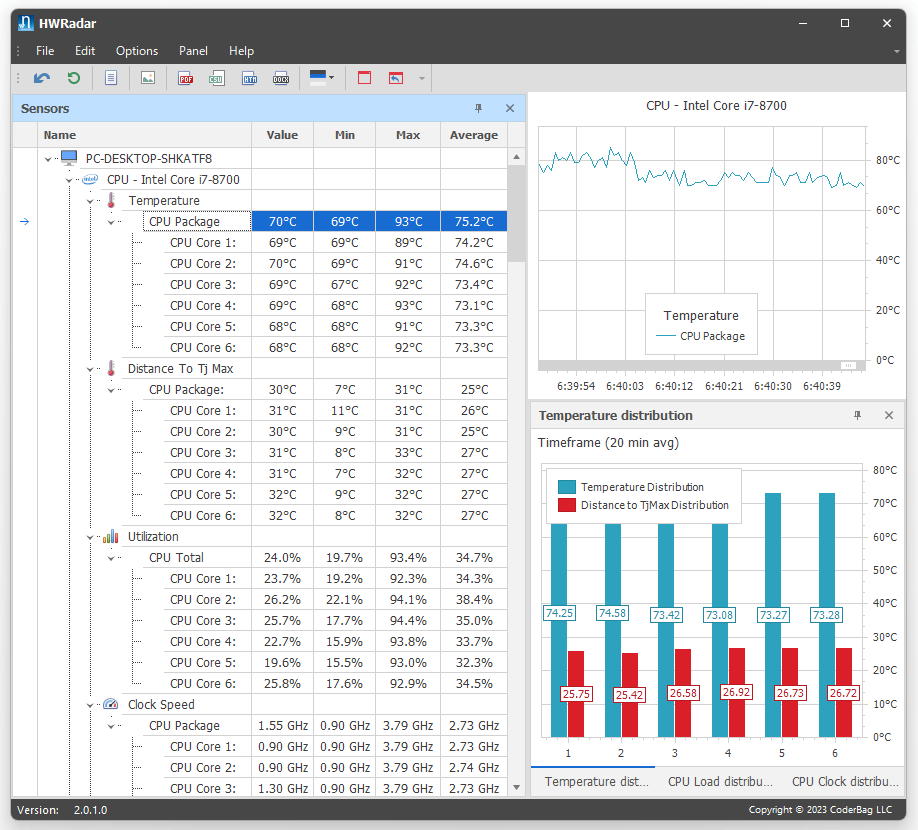The width and height of the screenshot is (918, 830).
Task: Click the HWRadar application icon in title bar
Action: point(25,23)
